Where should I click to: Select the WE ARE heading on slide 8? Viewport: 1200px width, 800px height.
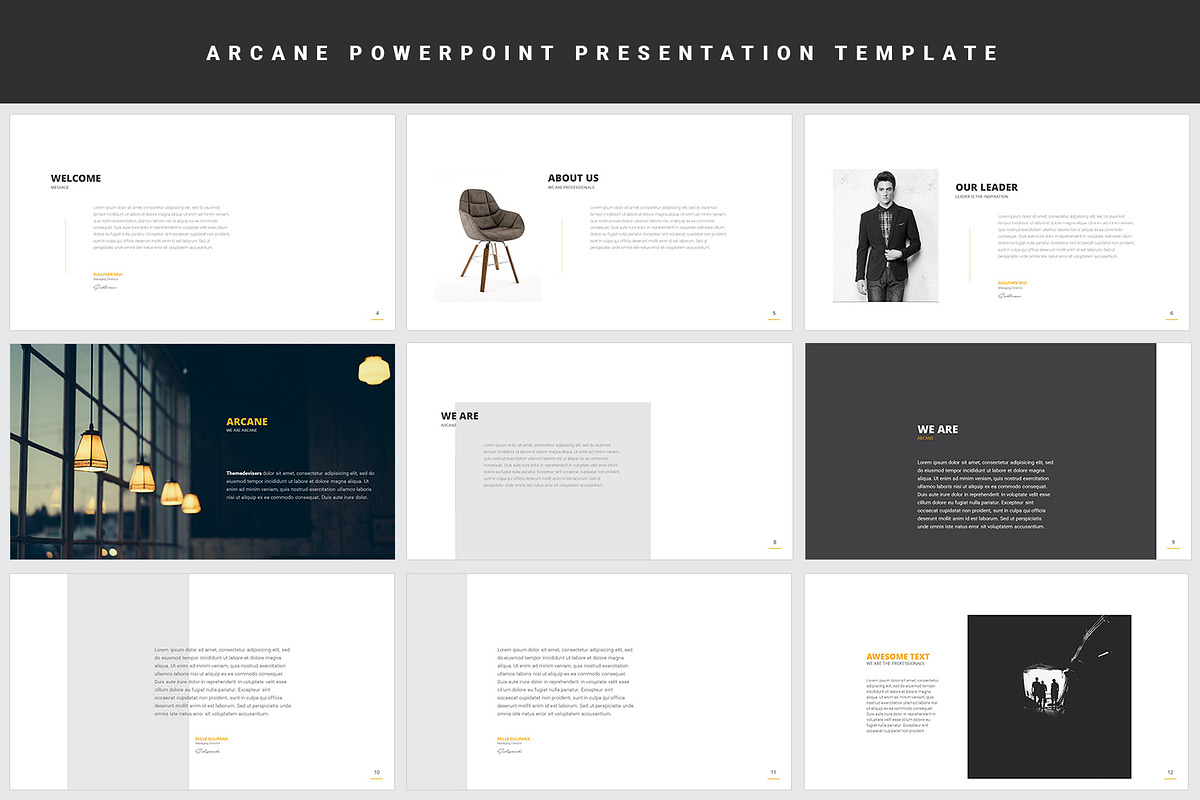(458, 416)
